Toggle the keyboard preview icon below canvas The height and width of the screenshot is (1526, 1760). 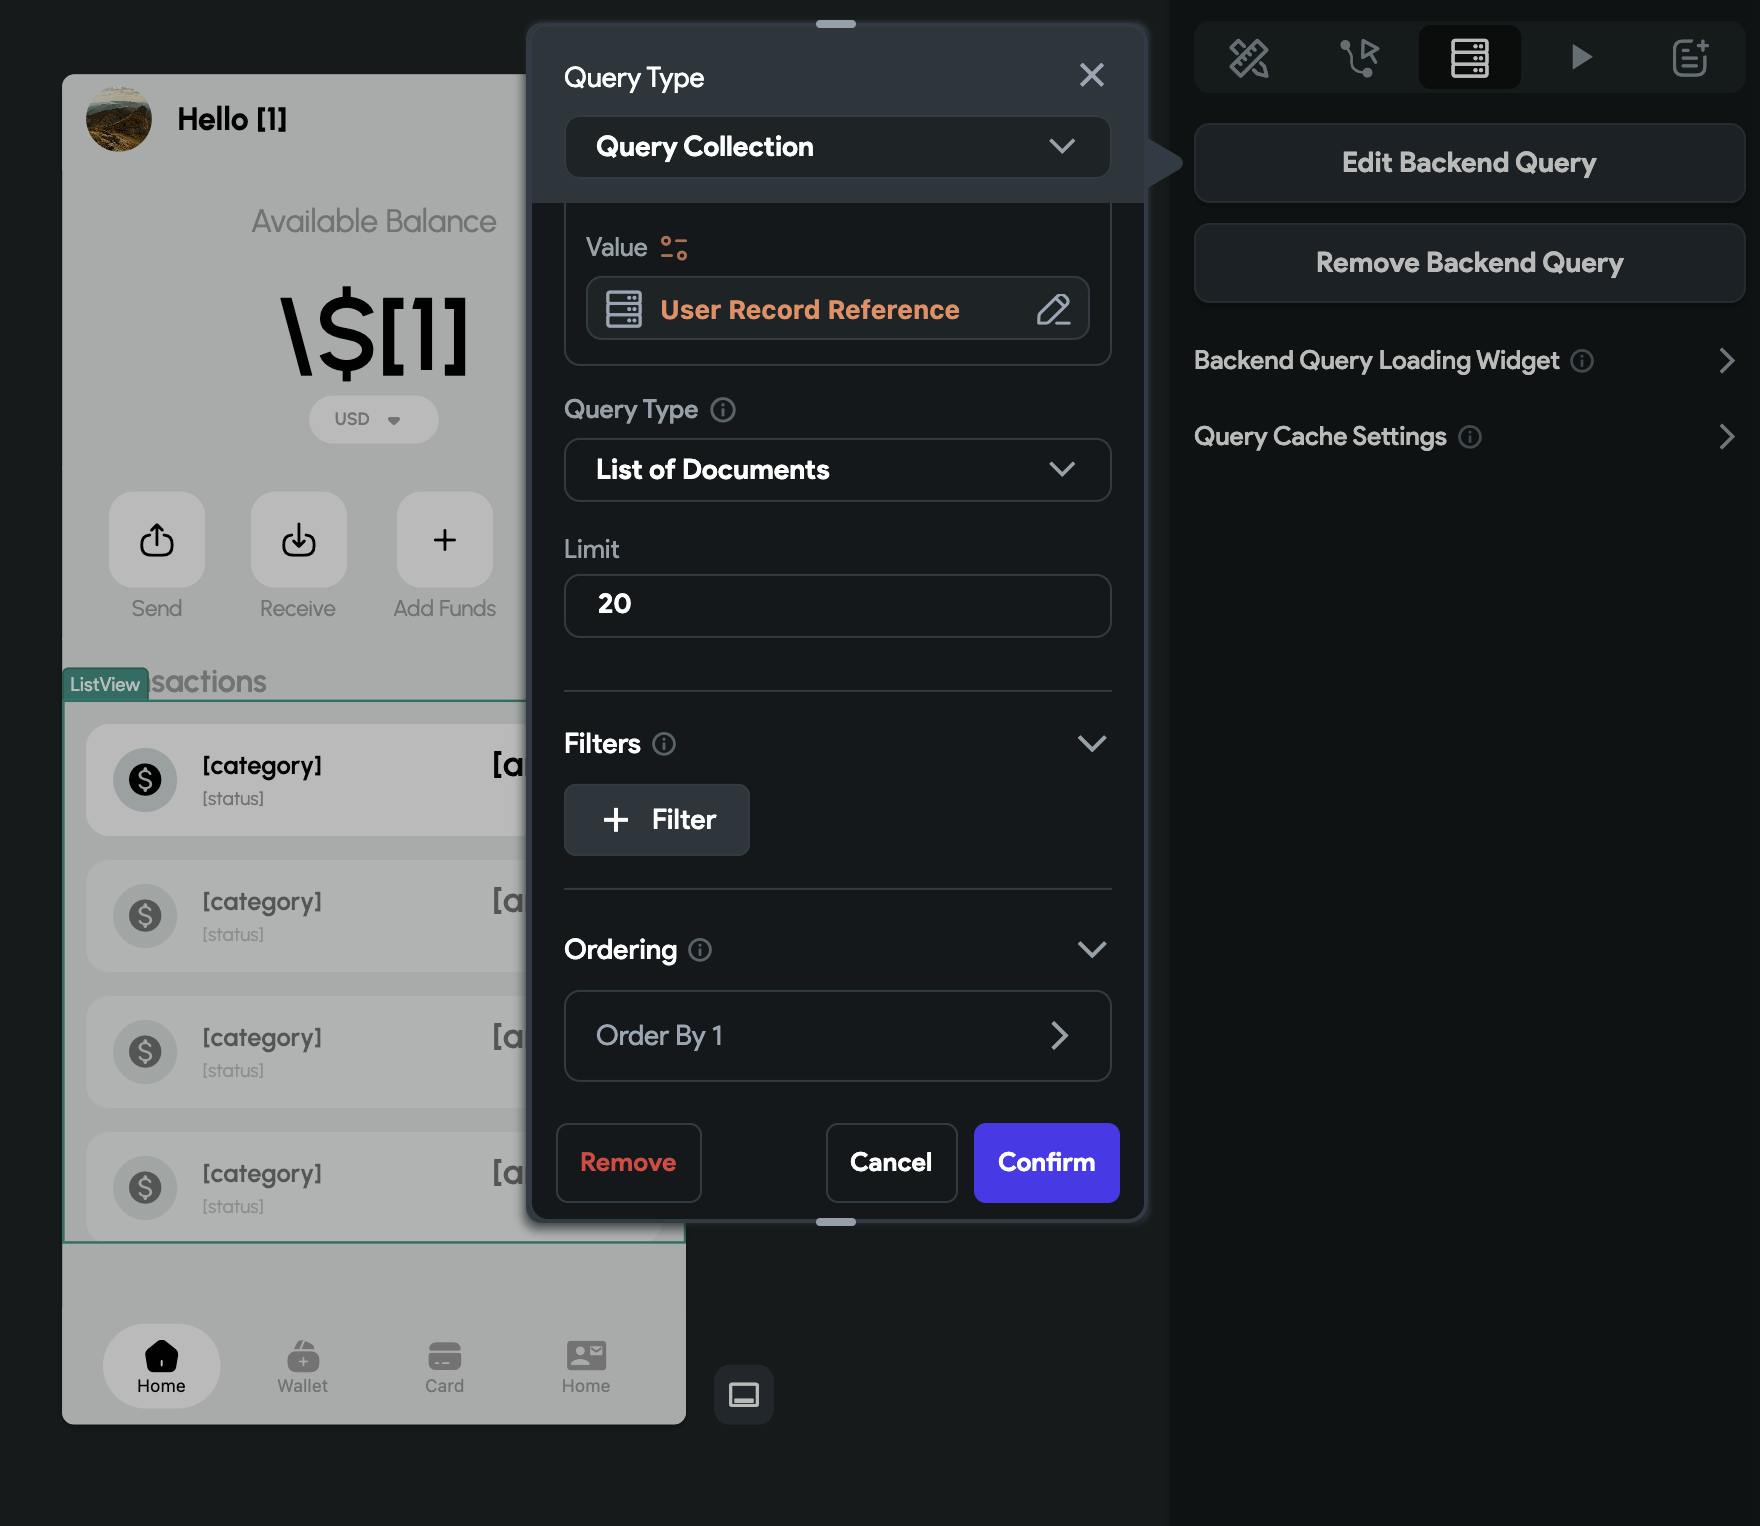744,1395
